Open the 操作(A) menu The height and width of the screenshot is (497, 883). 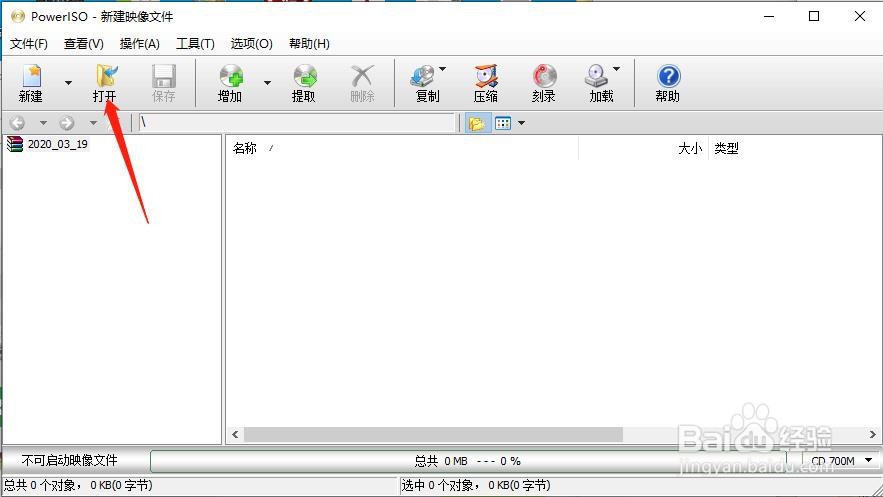pos(140,43)
